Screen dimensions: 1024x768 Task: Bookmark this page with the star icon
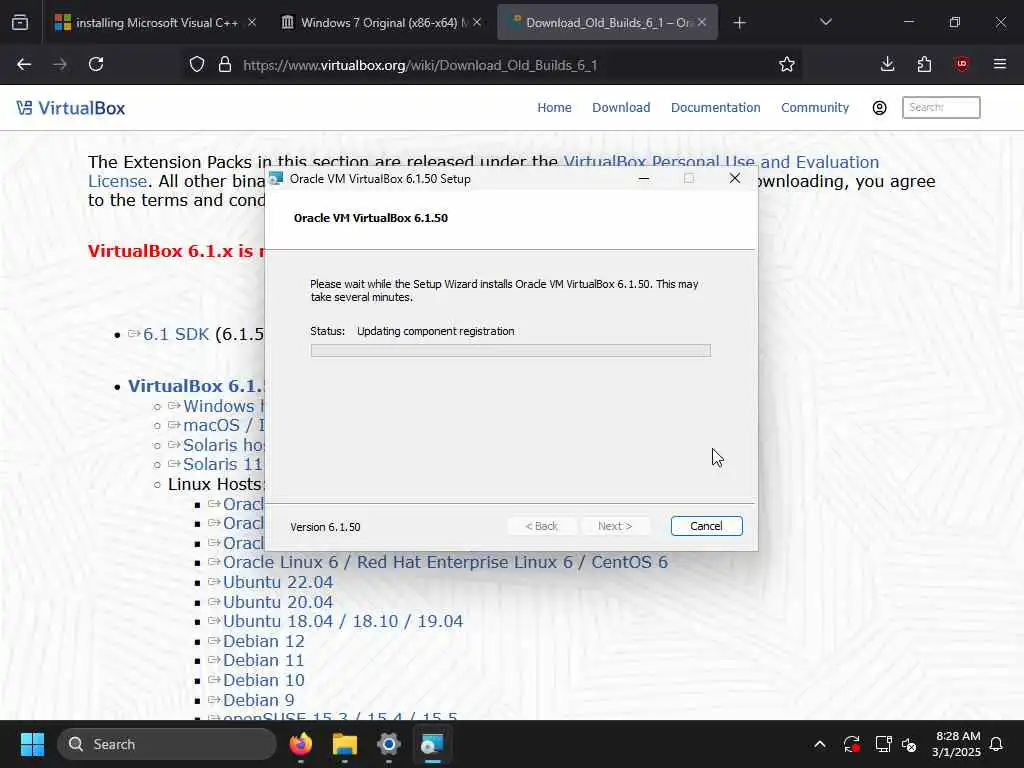coord(786,65)
